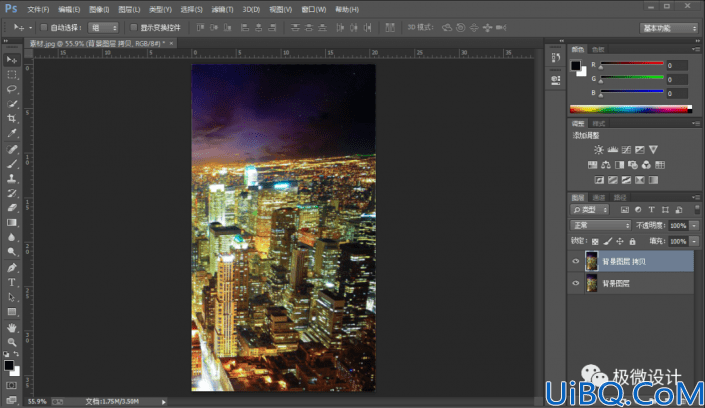705x408 pixels.
Task: Open the auto-select group dropdown
Action: pyautogui.click(x=103, y=28)
